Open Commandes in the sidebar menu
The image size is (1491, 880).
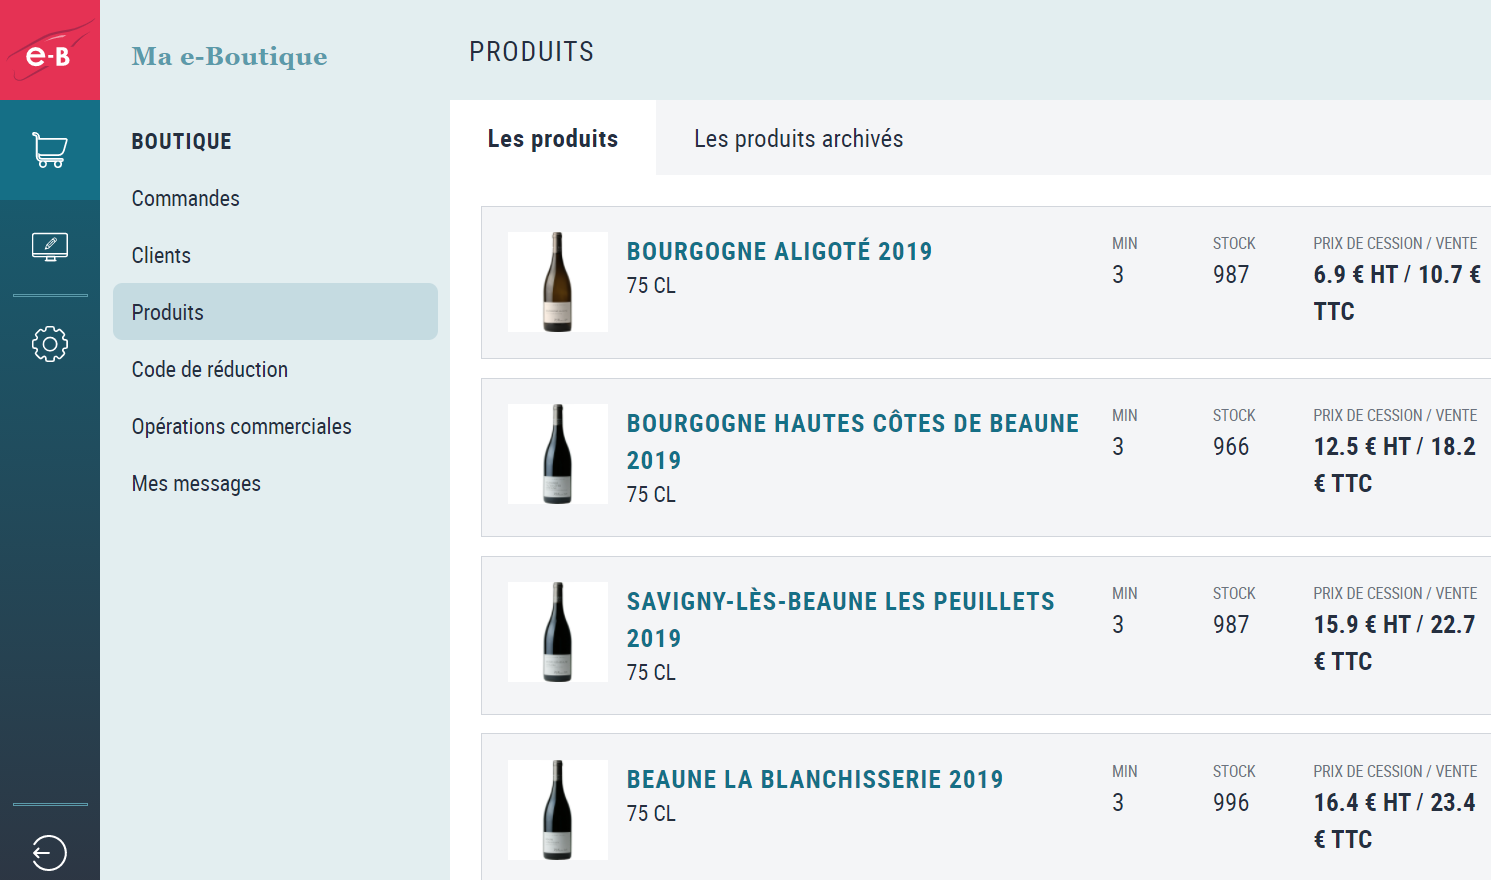pos(186,198)
